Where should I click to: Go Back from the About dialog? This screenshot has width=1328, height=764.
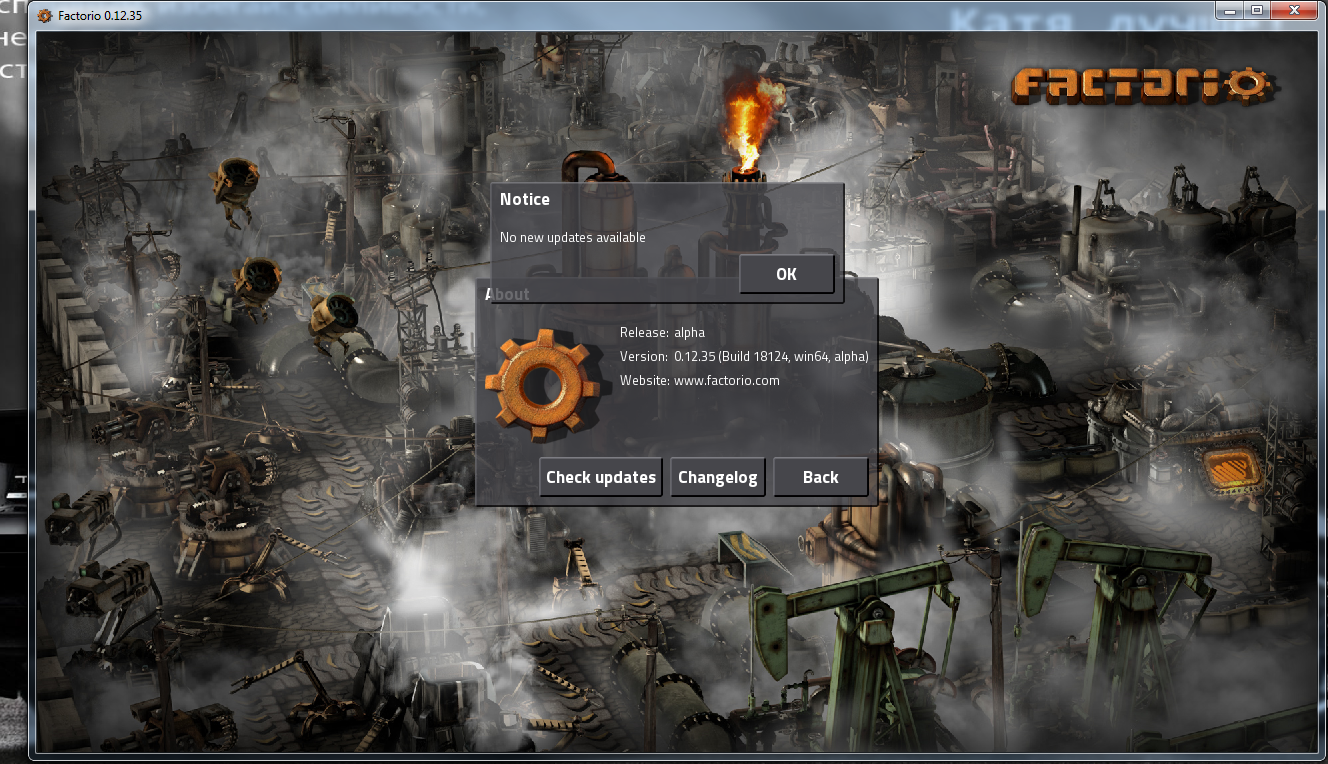click(820, 477)
